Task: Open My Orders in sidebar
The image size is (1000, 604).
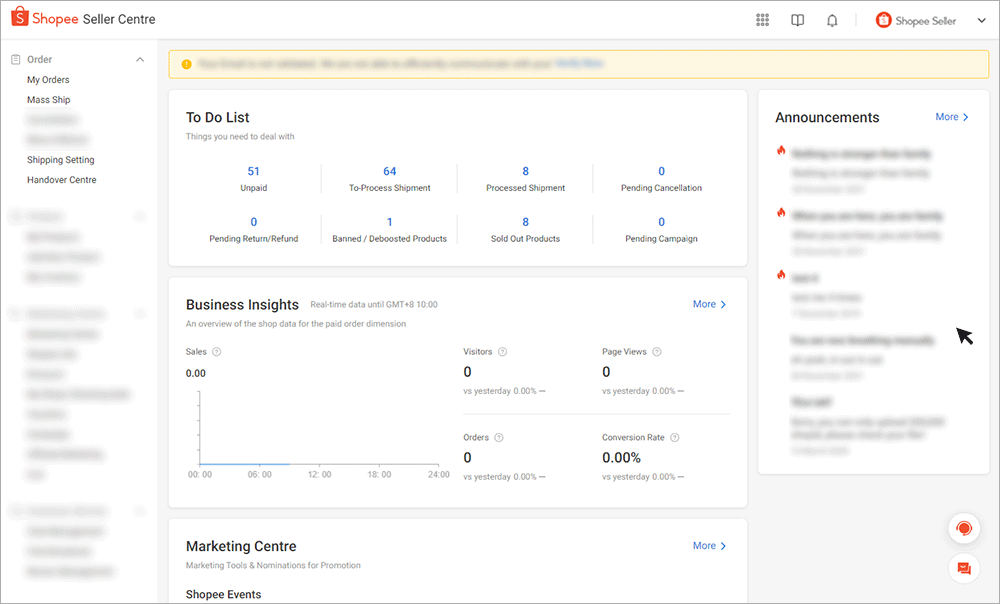Action: point(48,80)
